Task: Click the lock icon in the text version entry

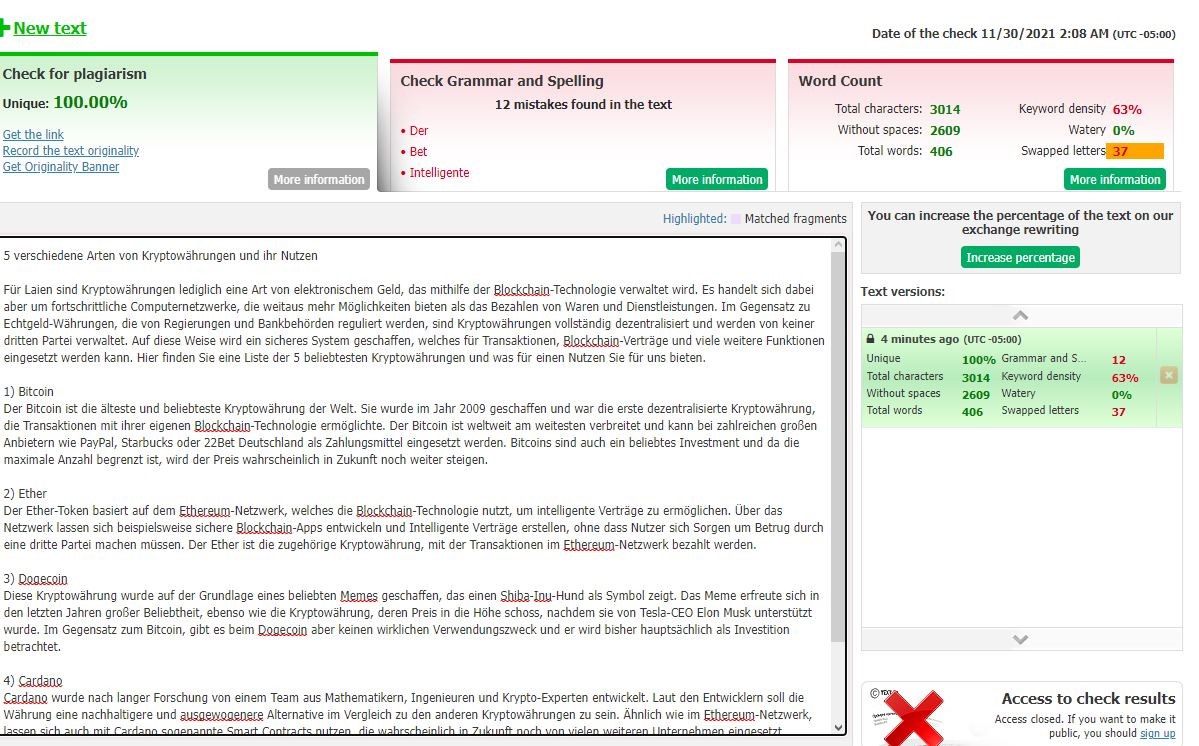Action: tap(870, 340)
